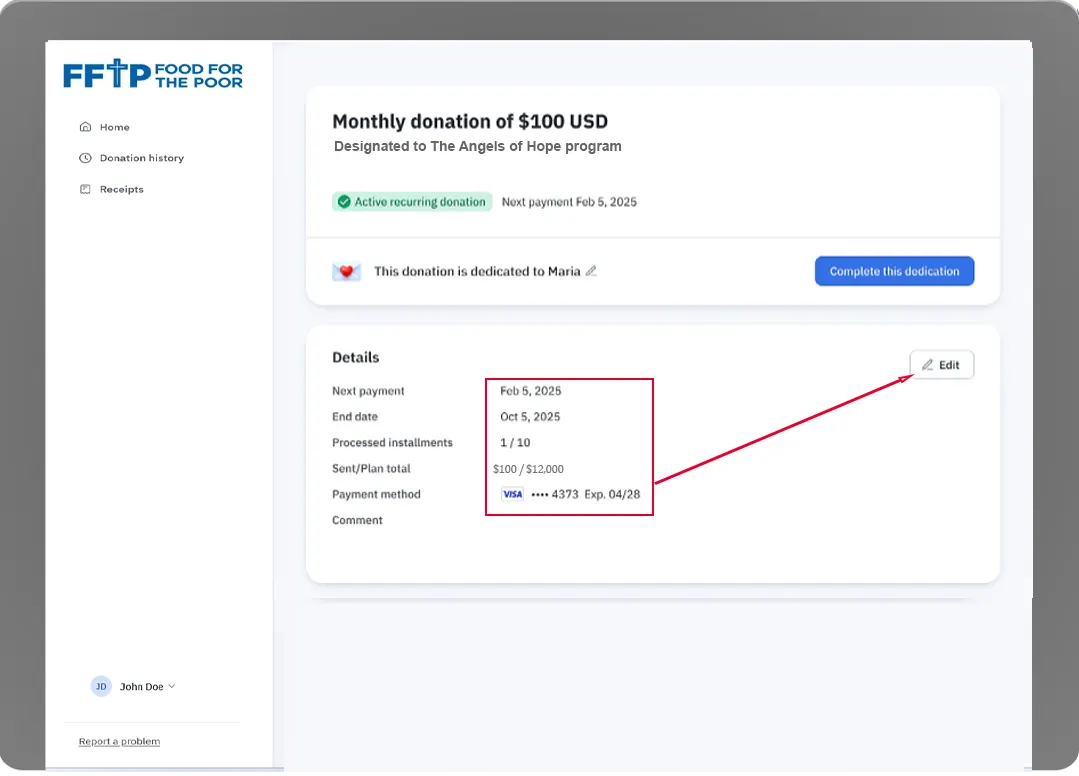Image resolution: width=1079 pixels, height=776 pixels.
Task: Select the Home icon in the sidebar
Action: pos(85,127)
